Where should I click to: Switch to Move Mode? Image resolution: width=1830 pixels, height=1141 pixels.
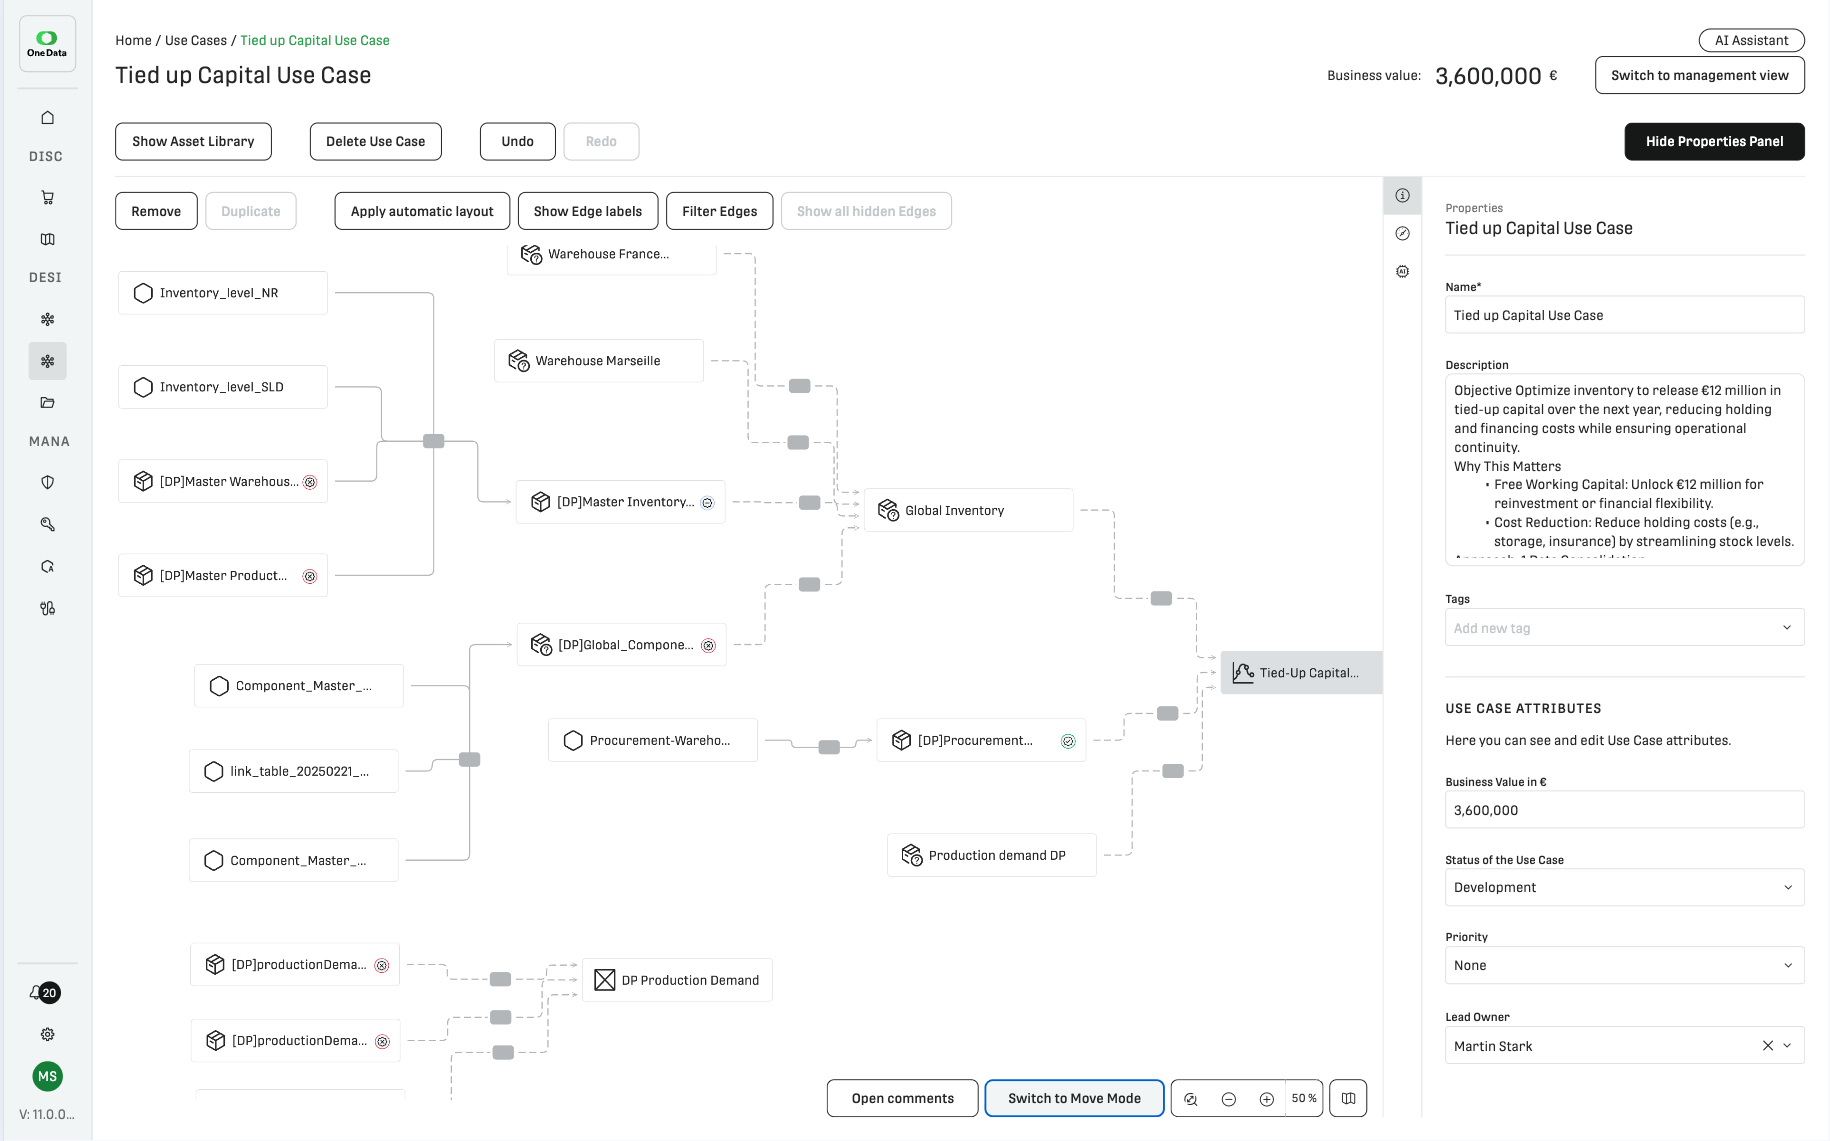pyautogui.click(x=1074, y=1098)
